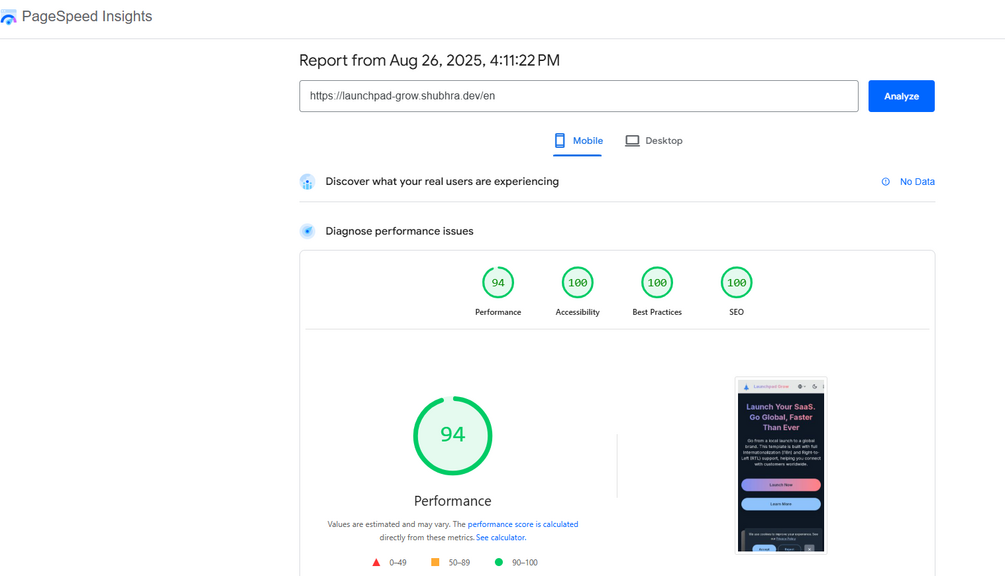This screenshot has width=1005, height=576.
Task: Open the PageSpeed Insights home title
Action: point(87,17)
